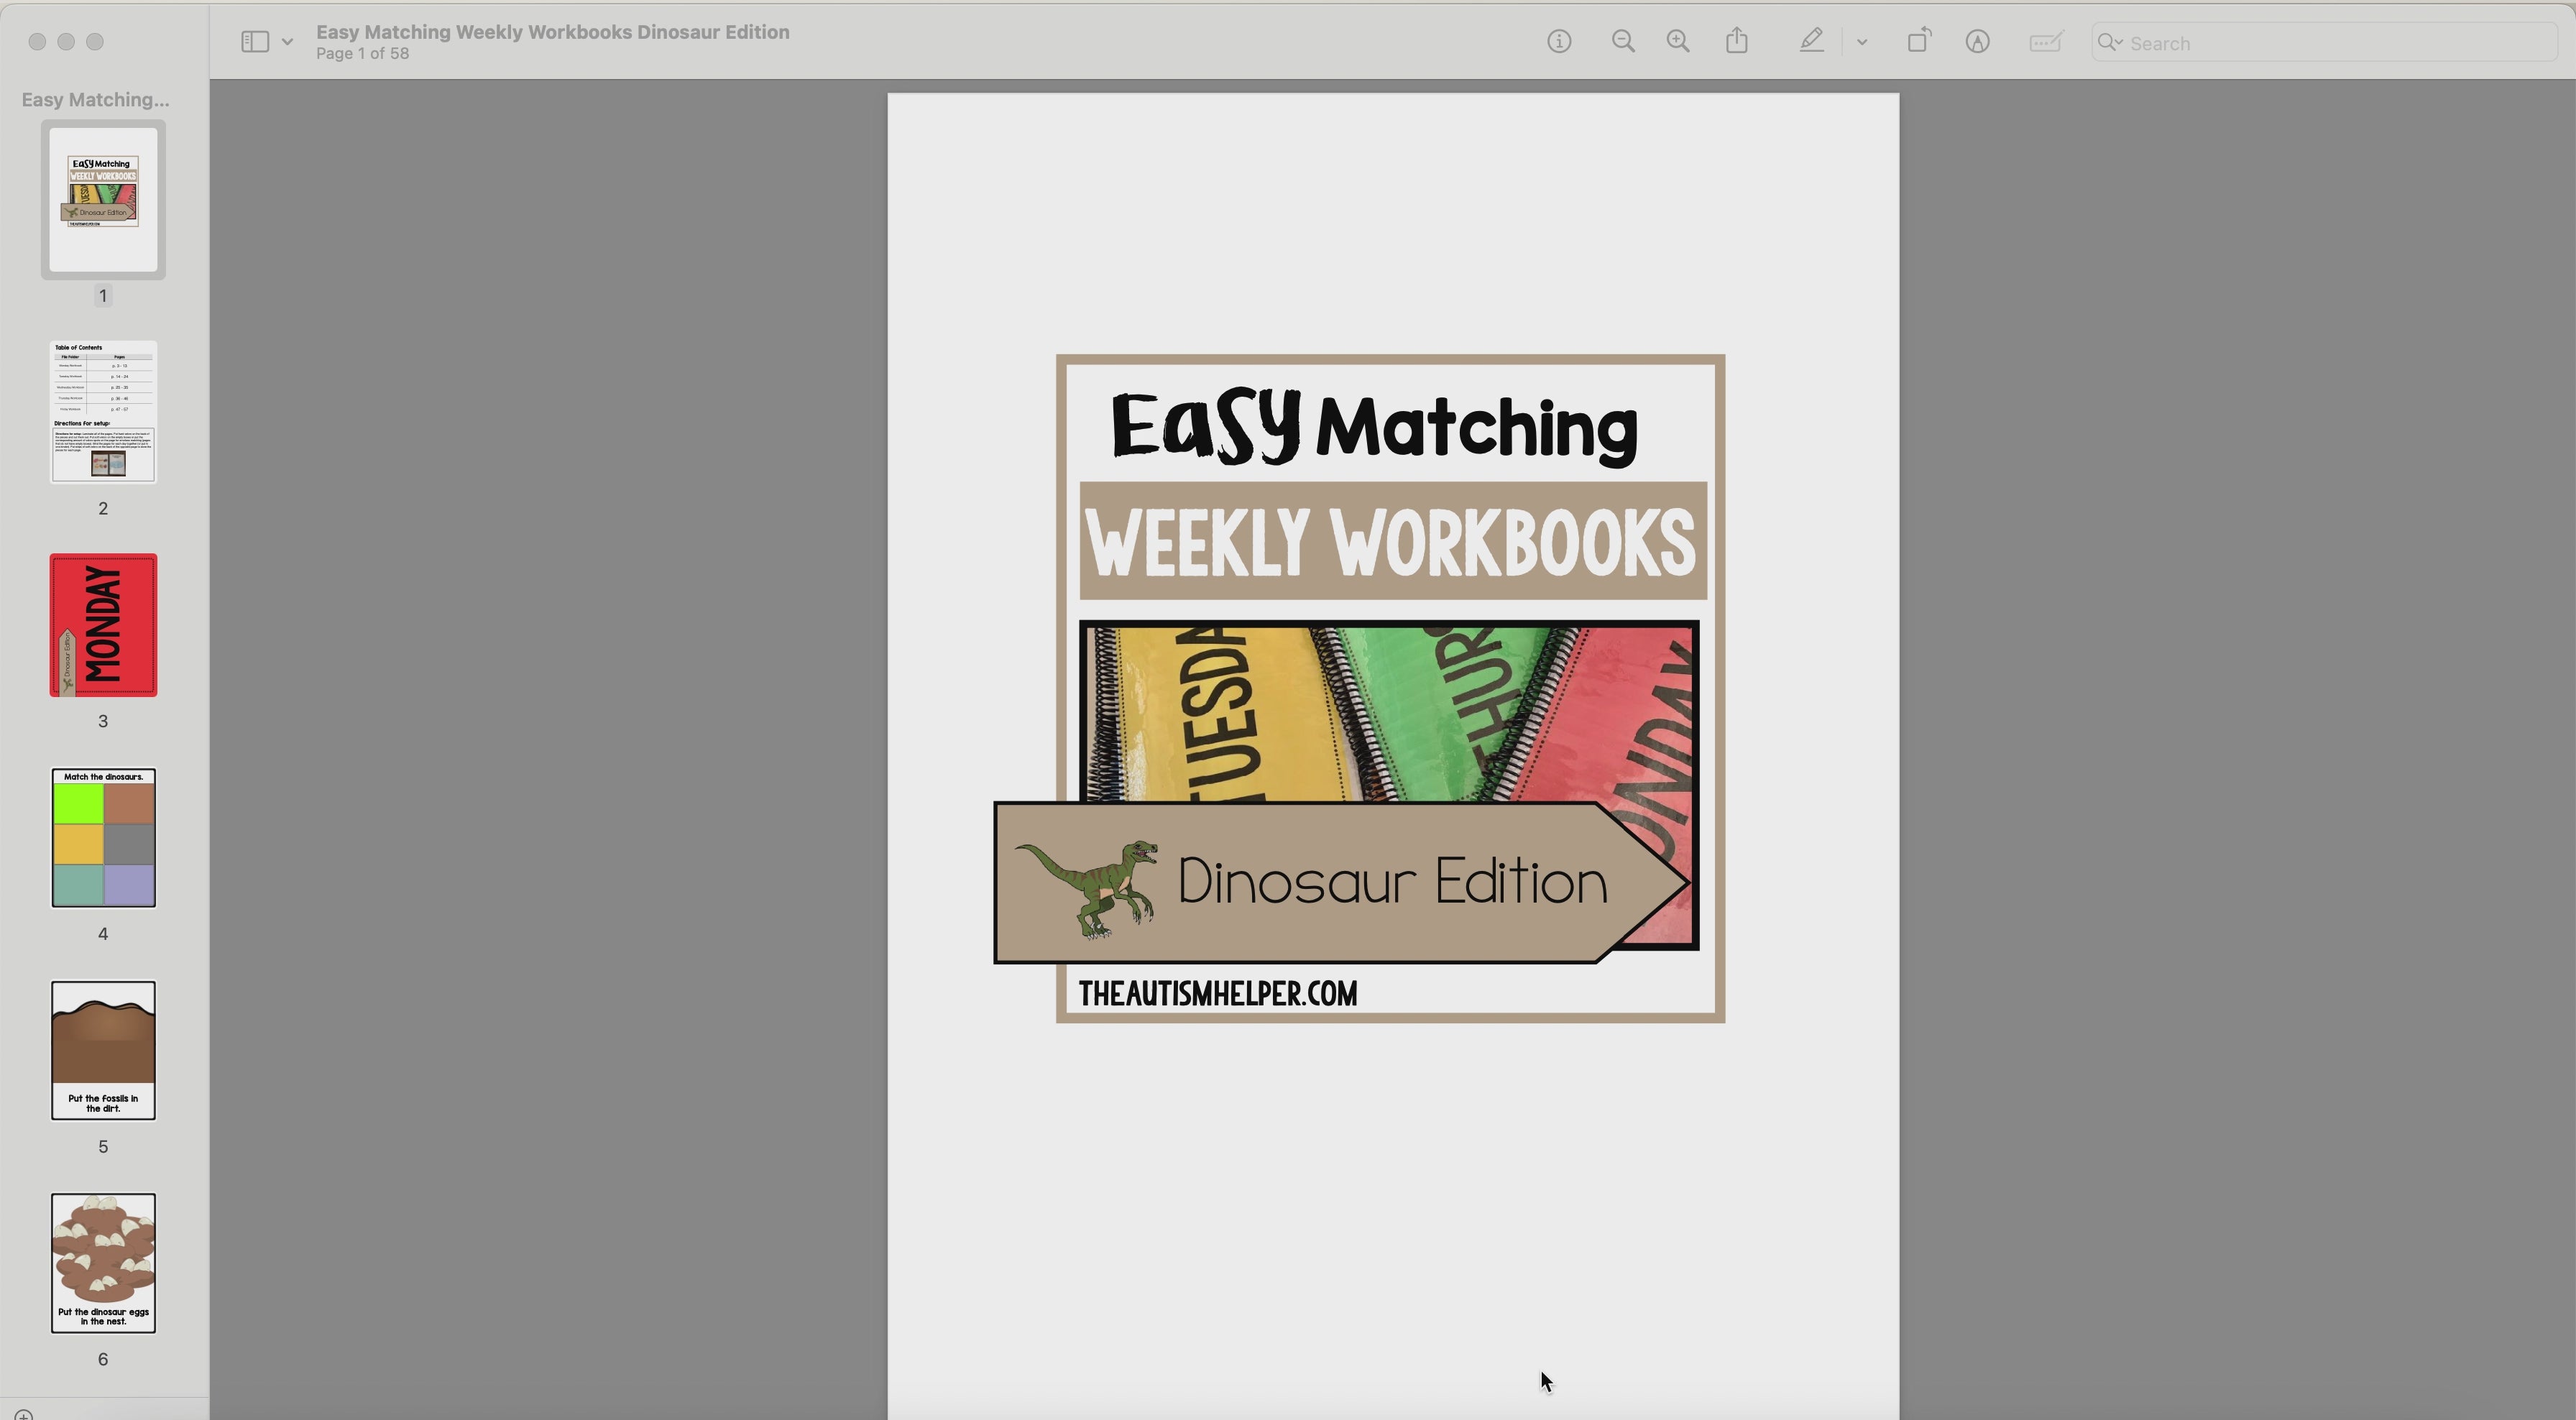The image size is (2576, 1420).
Task: Open the sidebar view options menu
Action: click(x=288, y=41)
